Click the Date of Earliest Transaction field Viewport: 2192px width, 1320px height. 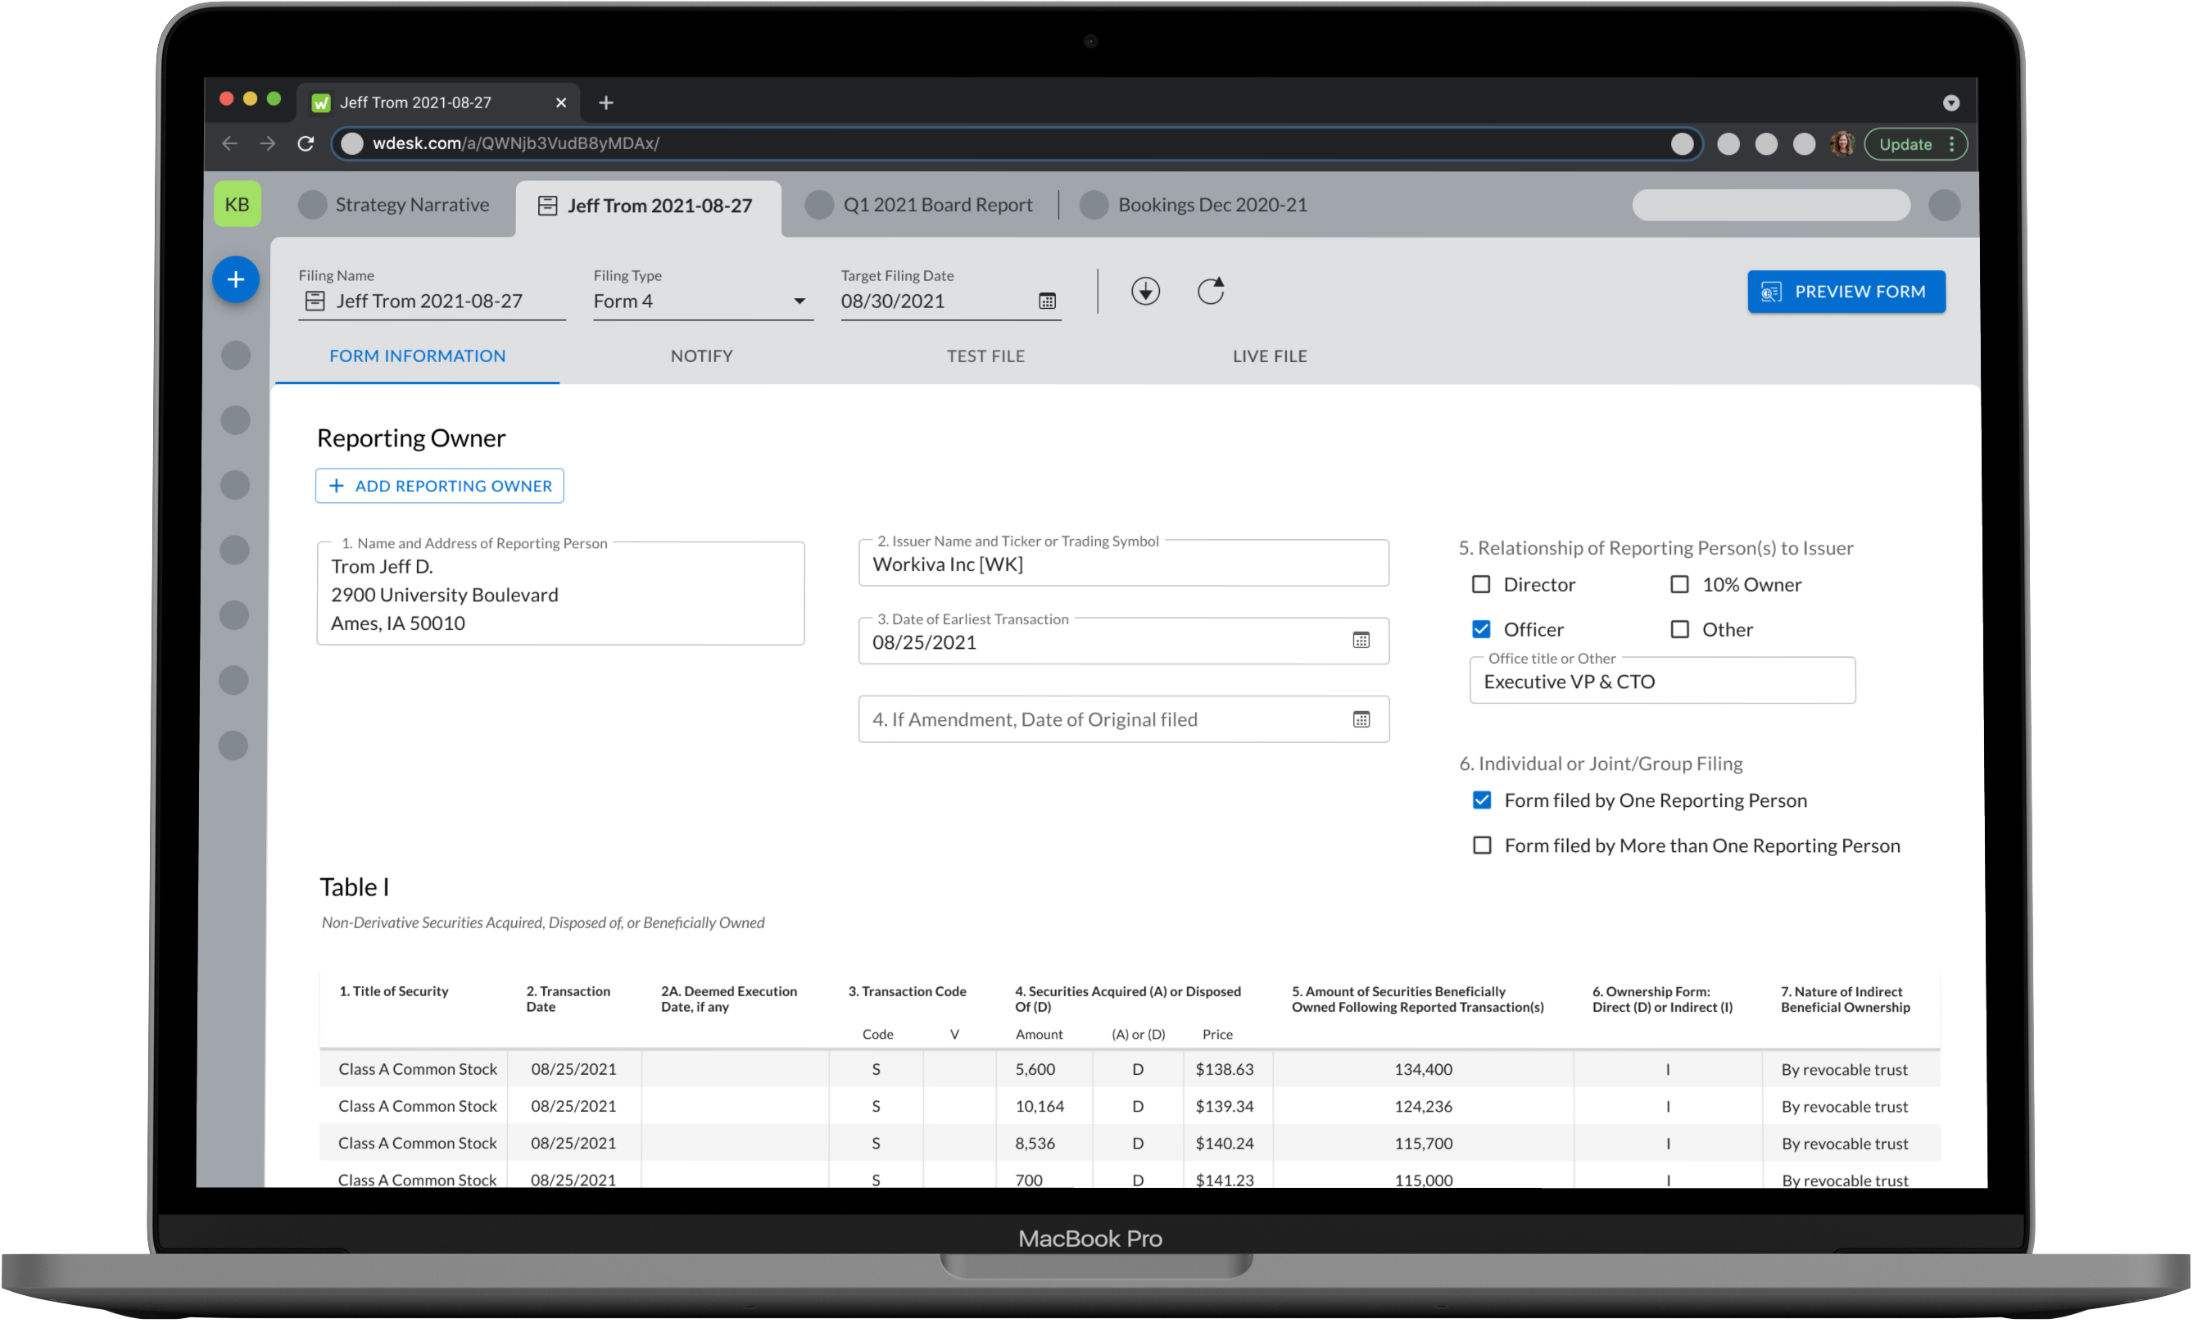point(1123,641)
